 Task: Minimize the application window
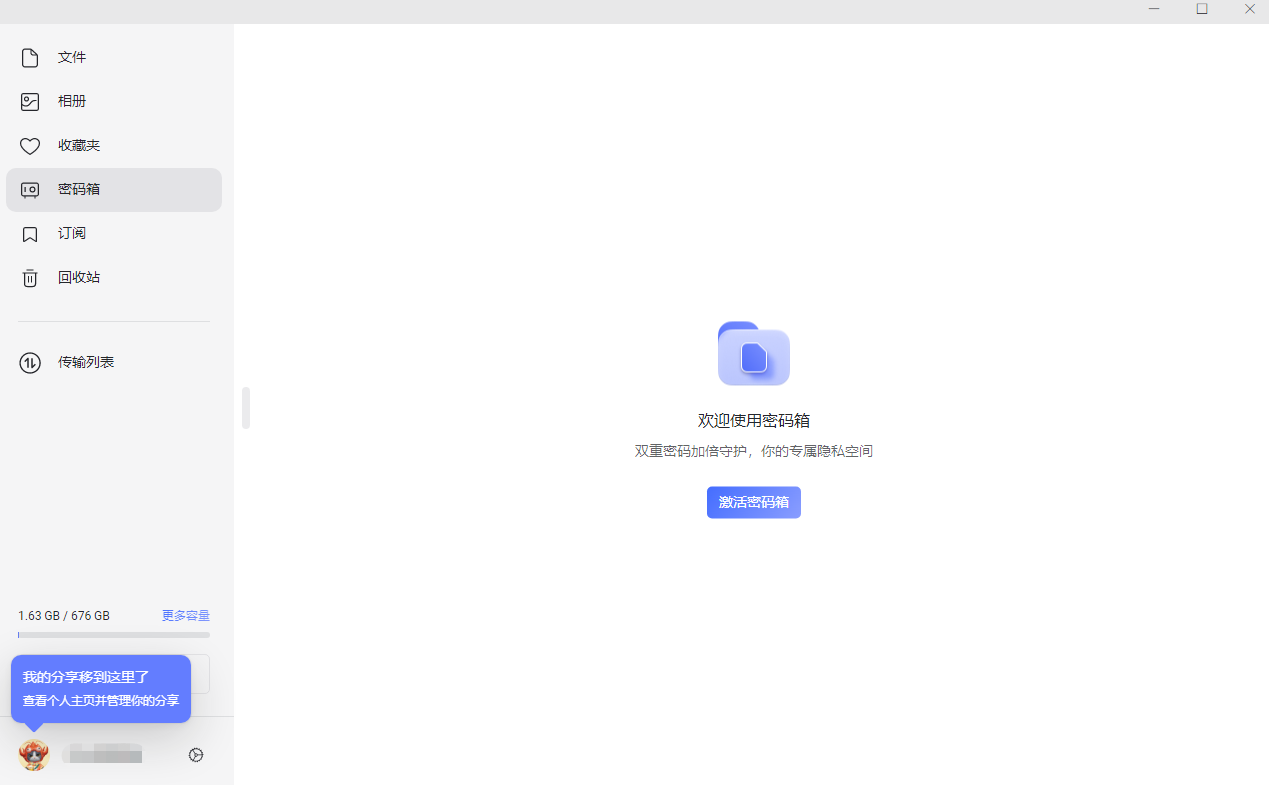[1154, 9]
